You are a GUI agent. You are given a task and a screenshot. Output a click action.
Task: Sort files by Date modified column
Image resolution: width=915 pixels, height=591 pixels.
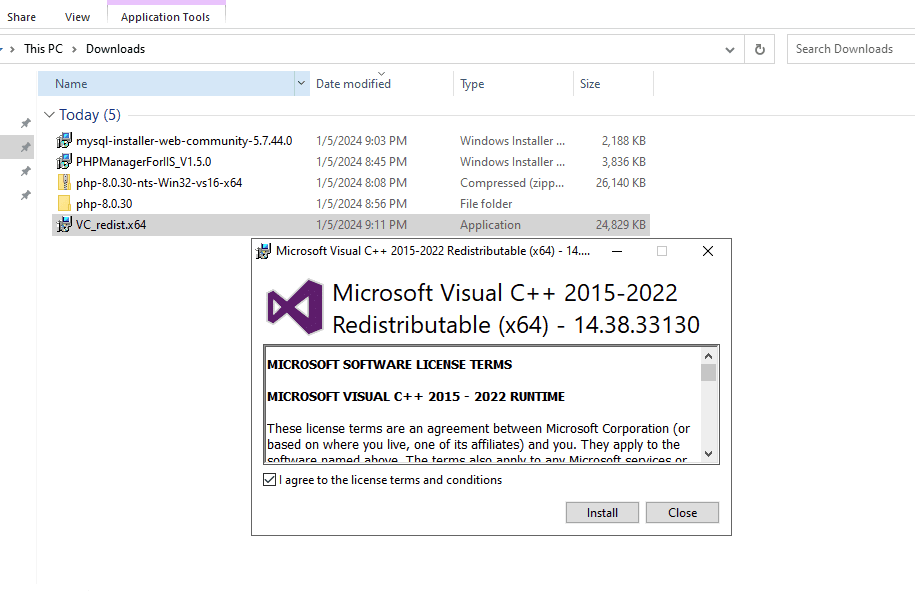click(x=353, y=84)
